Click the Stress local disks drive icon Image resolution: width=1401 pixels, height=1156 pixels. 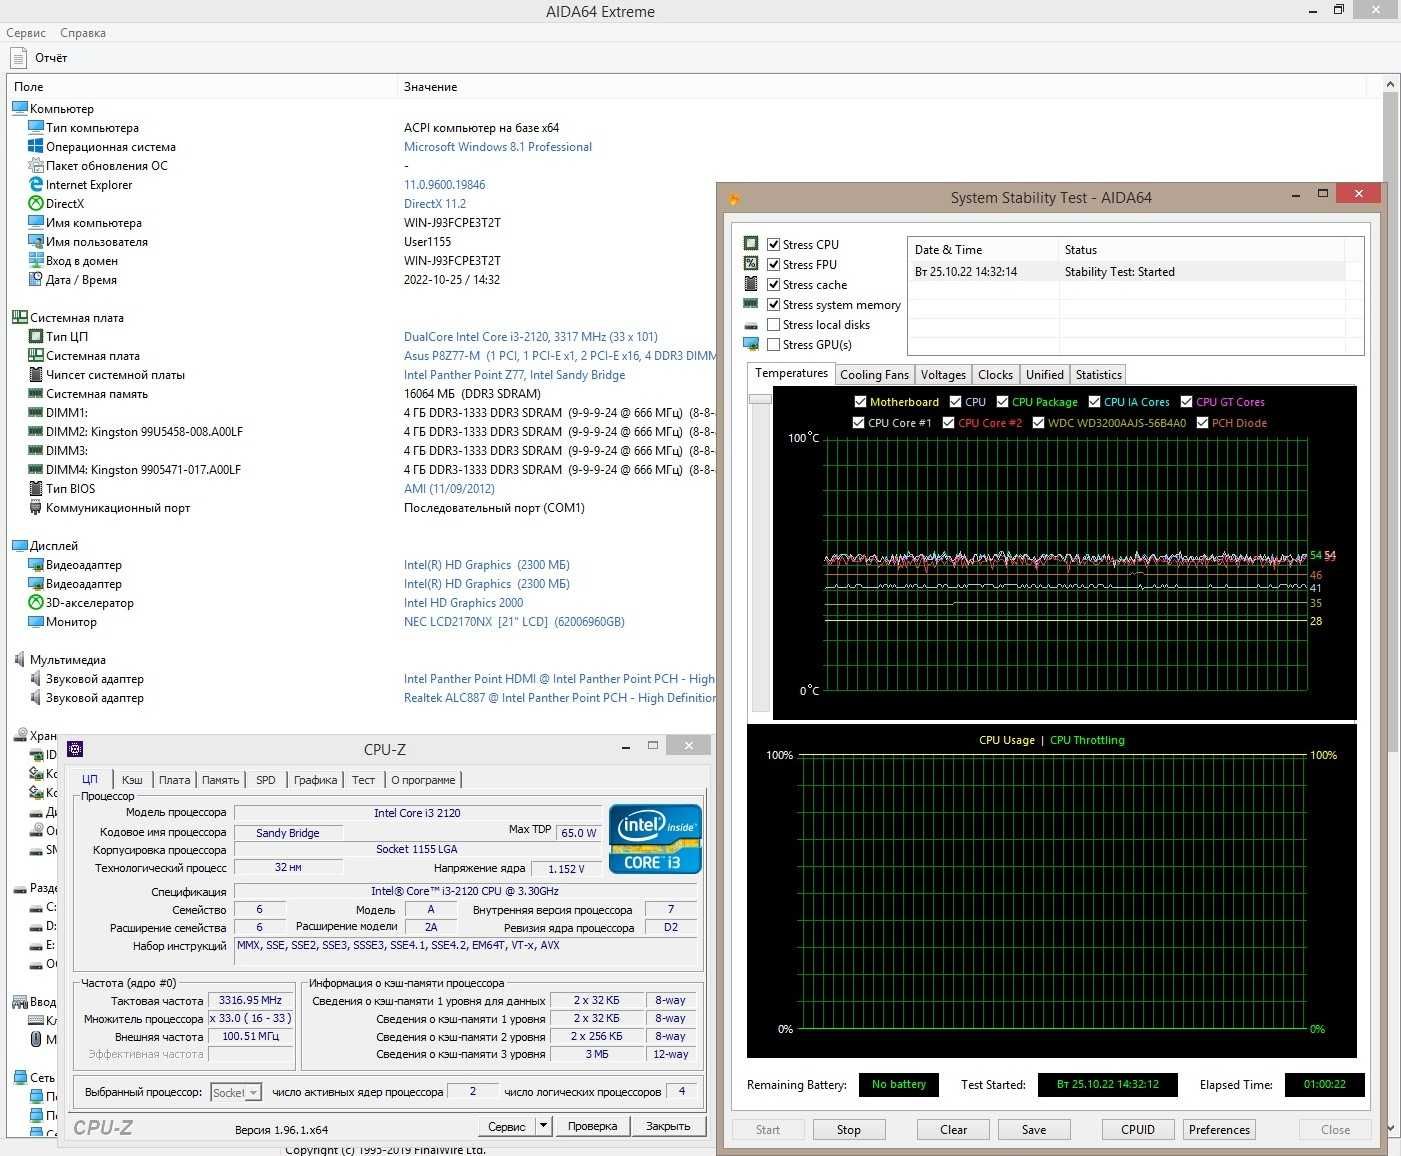751,325
